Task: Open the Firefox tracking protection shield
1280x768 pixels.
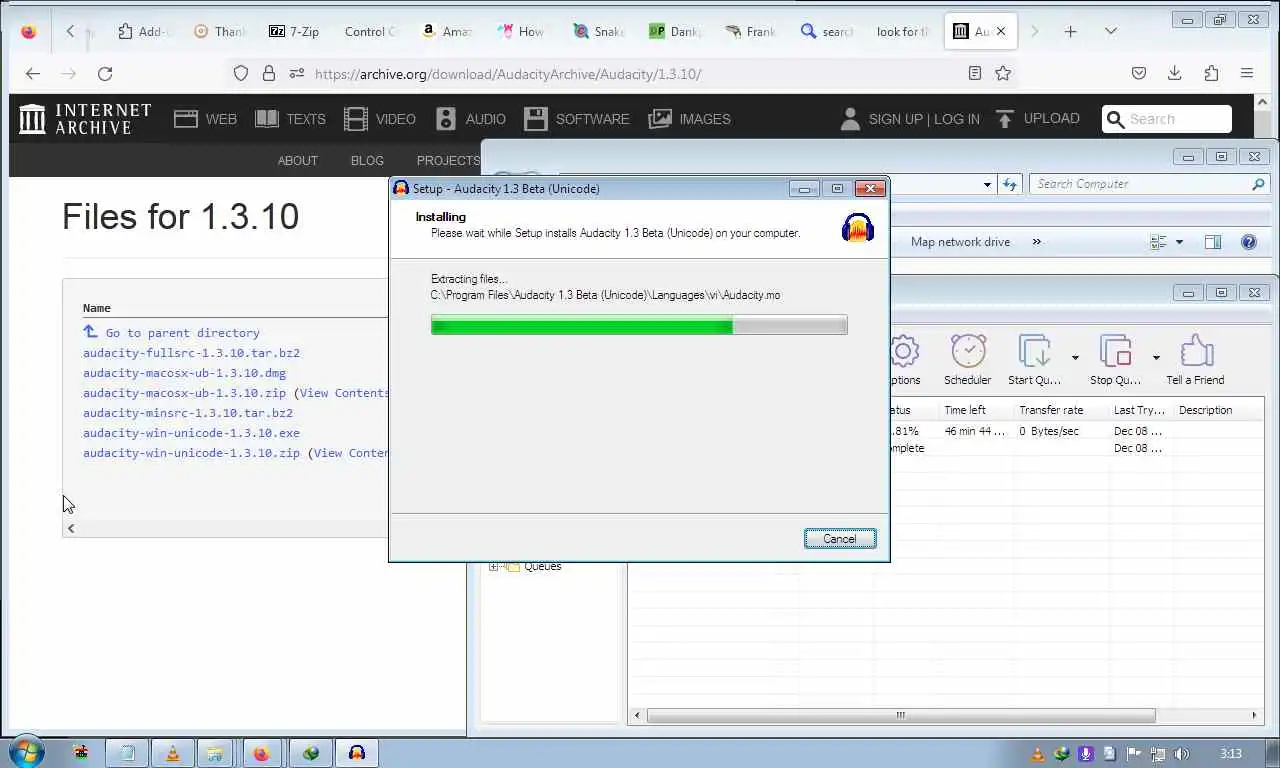Action: click(240, 73)
